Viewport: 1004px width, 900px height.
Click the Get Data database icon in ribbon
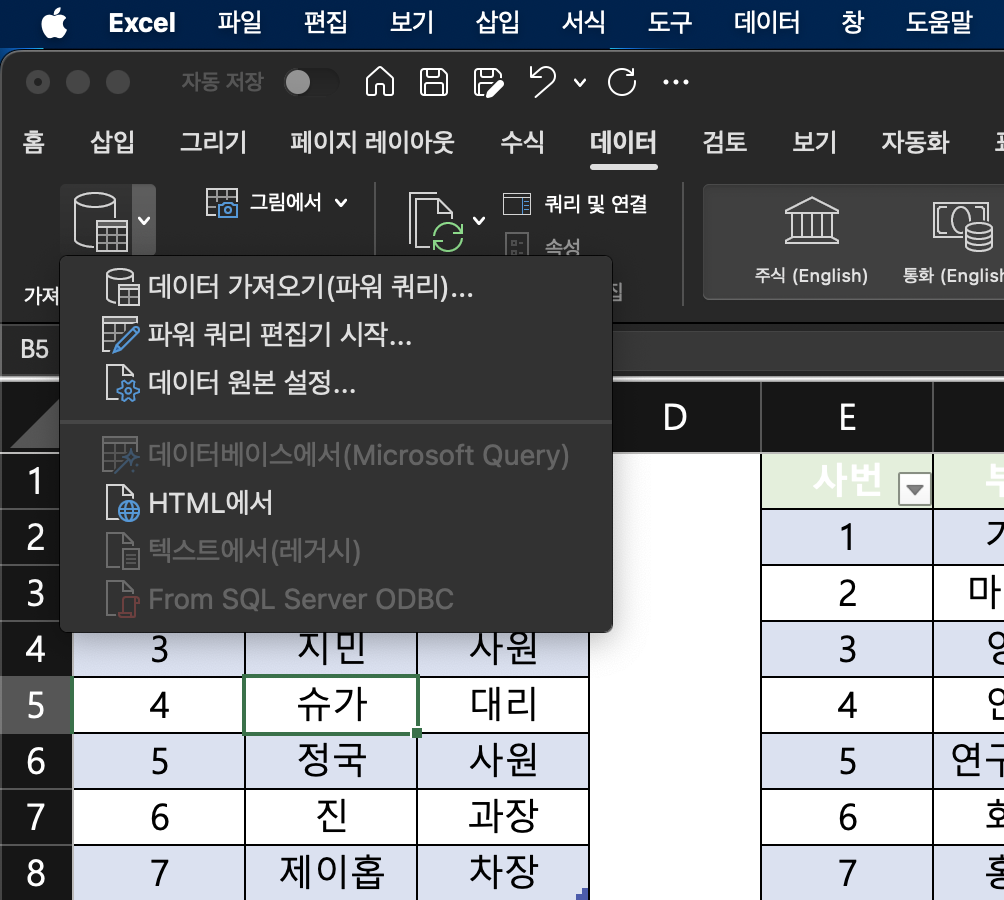pos(99,221)
